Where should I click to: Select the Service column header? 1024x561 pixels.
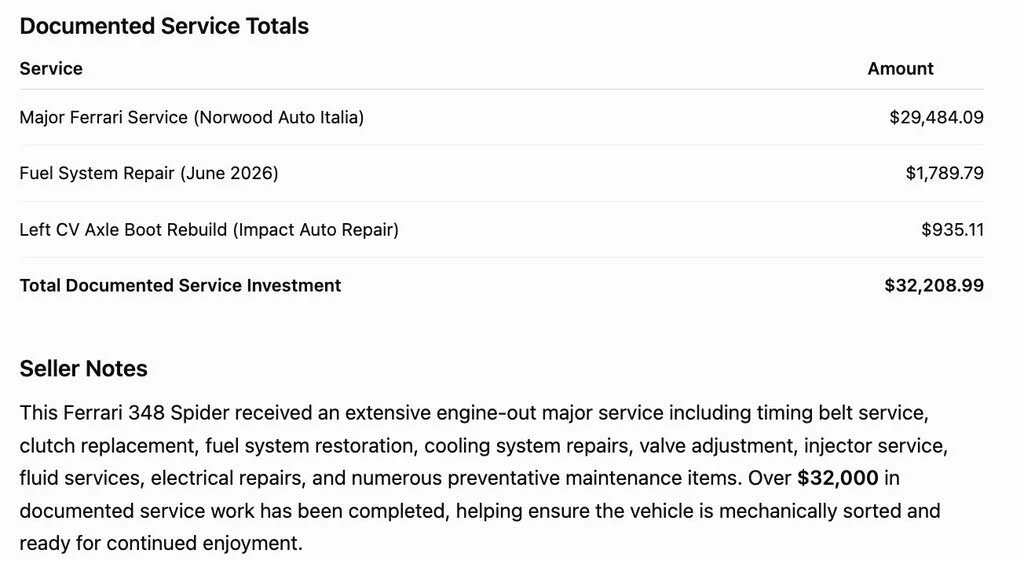point(51,69)
